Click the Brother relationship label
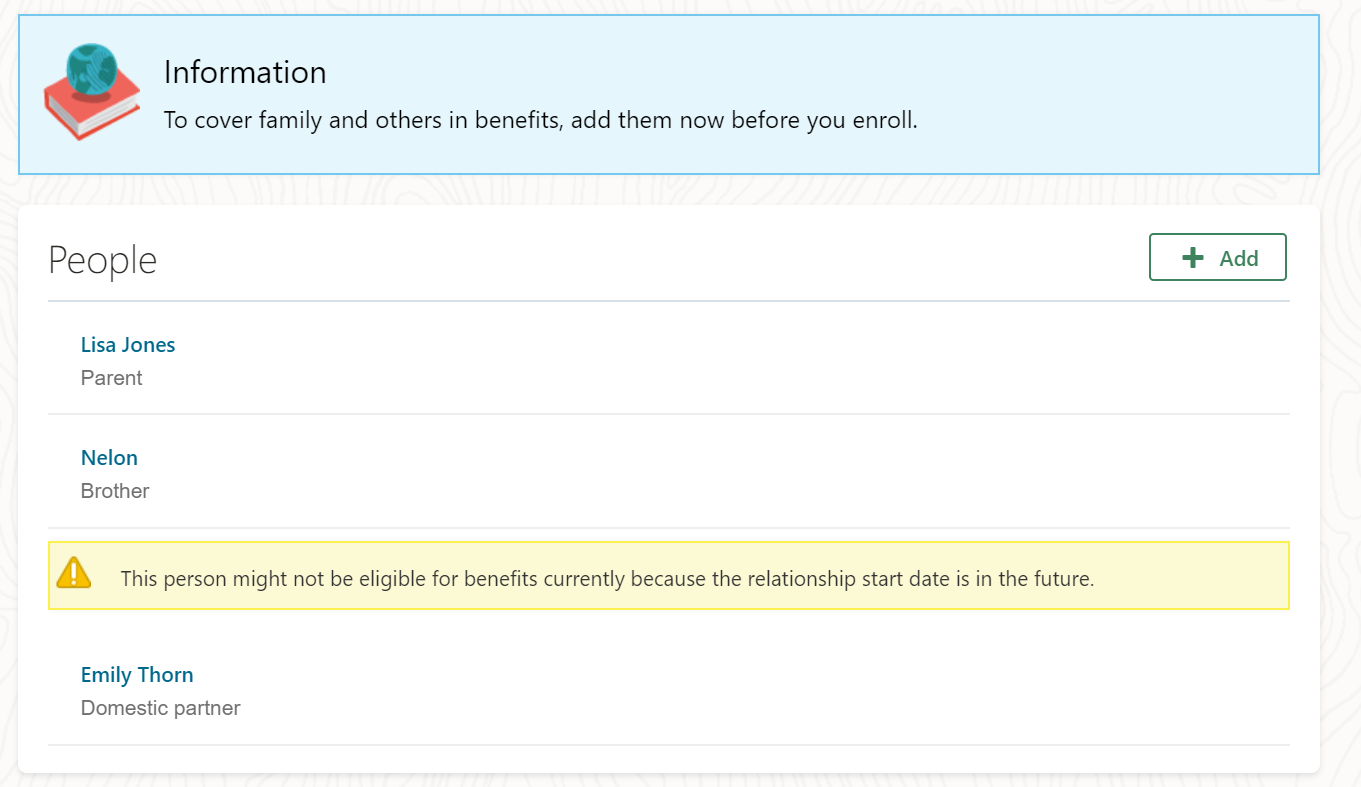Image resolution: width=1361 pixels, height=787 pixels. point(115,491)
